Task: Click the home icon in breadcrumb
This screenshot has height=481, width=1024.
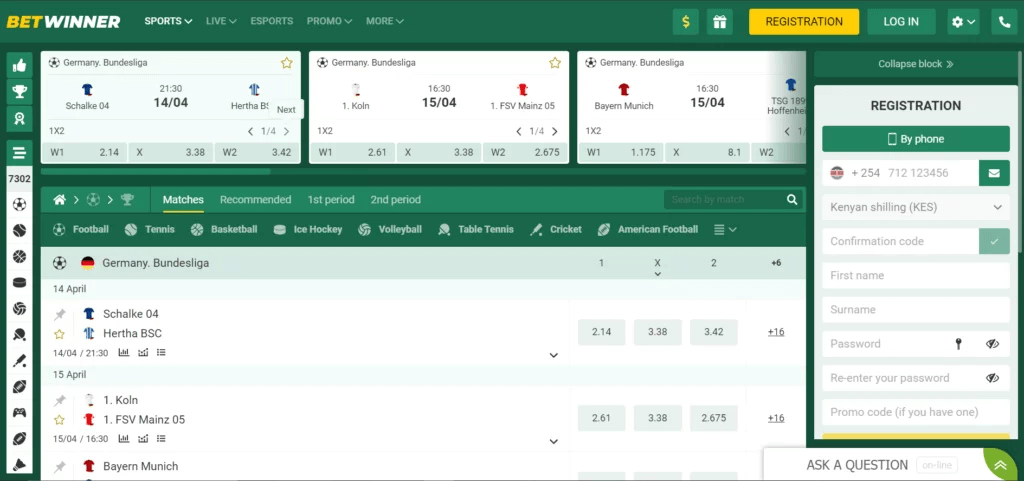Action: click(x=59, y=200)
